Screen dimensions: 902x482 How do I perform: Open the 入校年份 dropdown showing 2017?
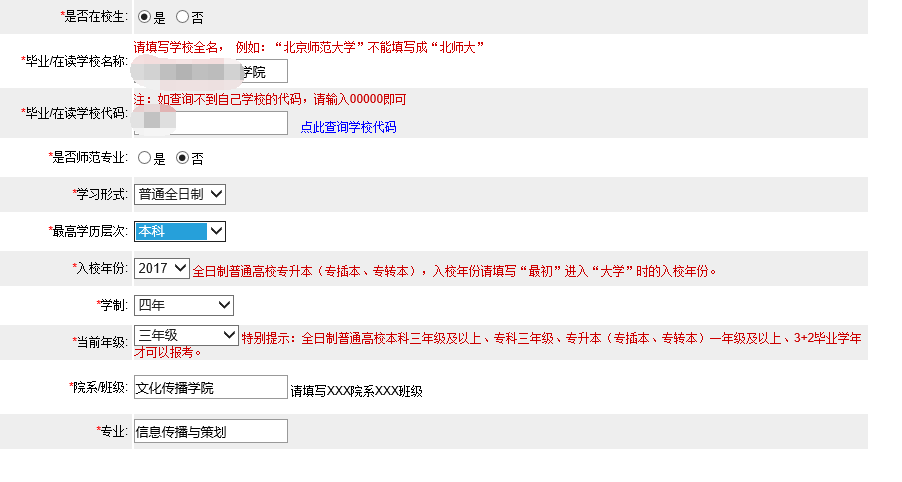(162, 268)
